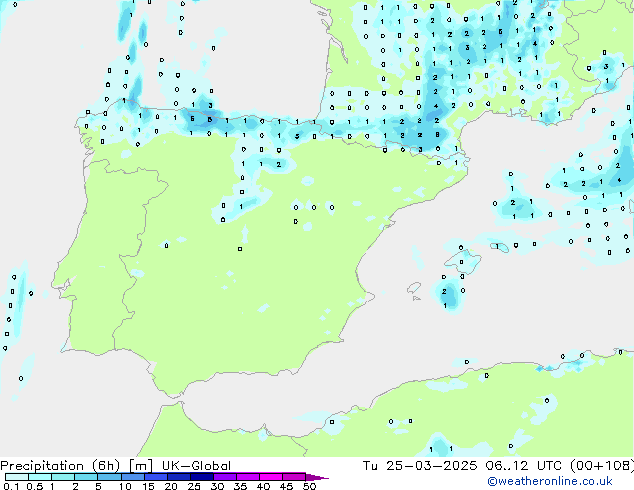Click the '(00+108)' forecast offset text
This screenshot has height=490, width=634.
click(x=602, y=466)
